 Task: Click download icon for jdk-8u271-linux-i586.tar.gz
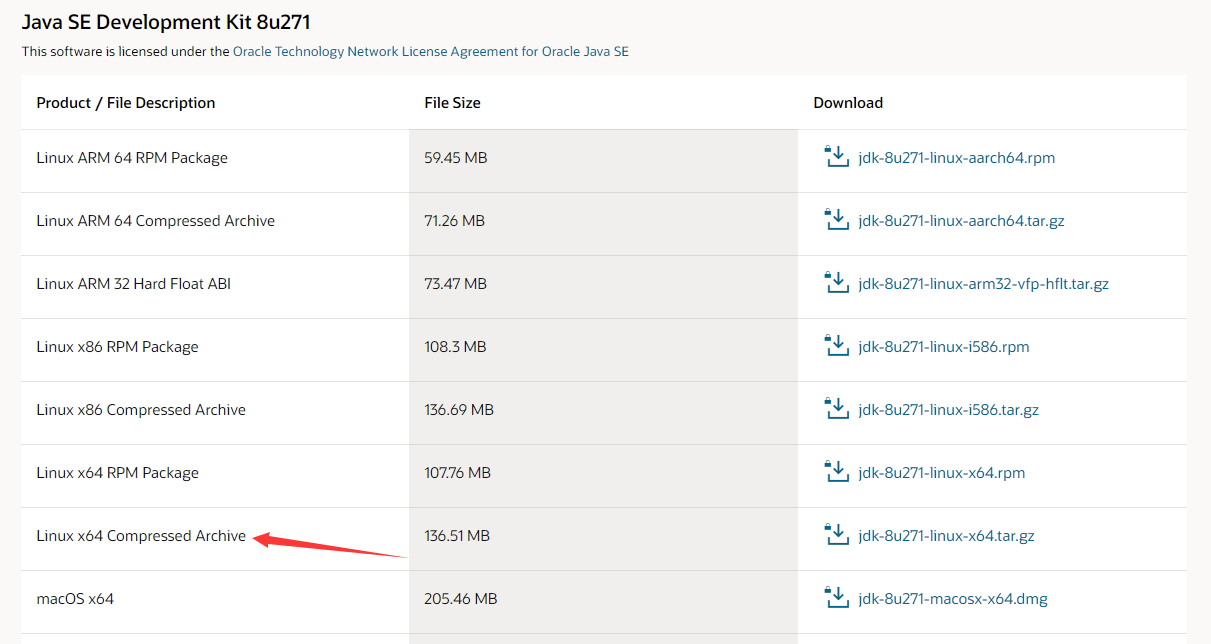(836, 409)
